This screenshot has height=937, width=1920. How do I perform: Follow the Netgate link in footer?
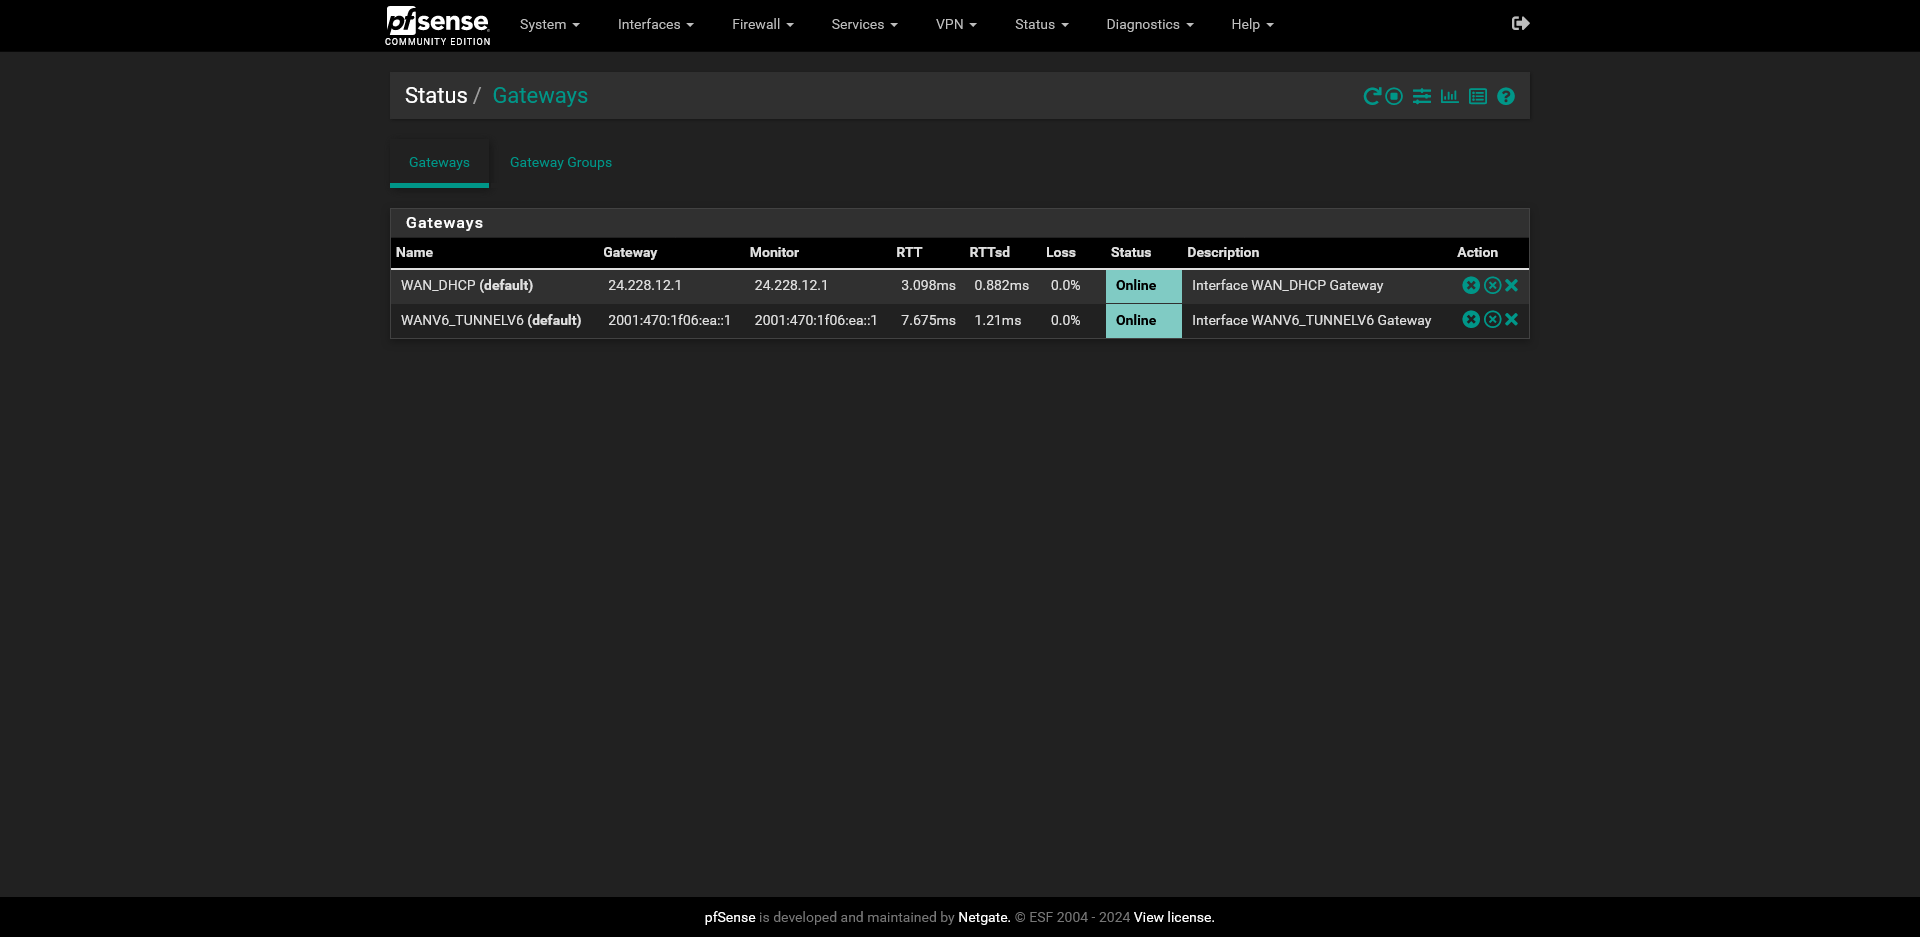(984, 917)
